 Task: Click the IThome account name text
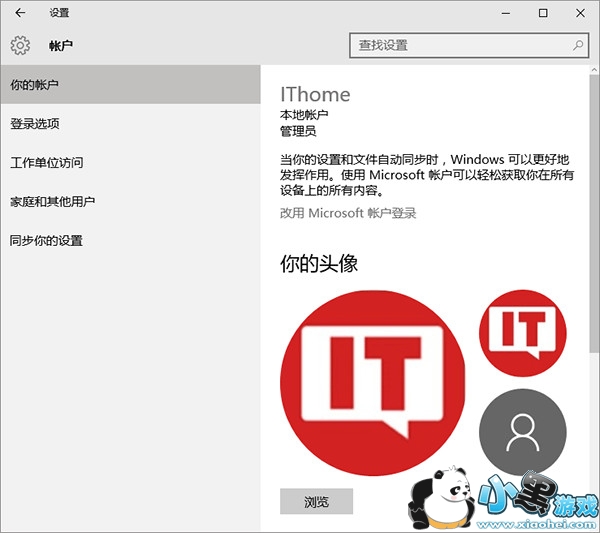315,94
